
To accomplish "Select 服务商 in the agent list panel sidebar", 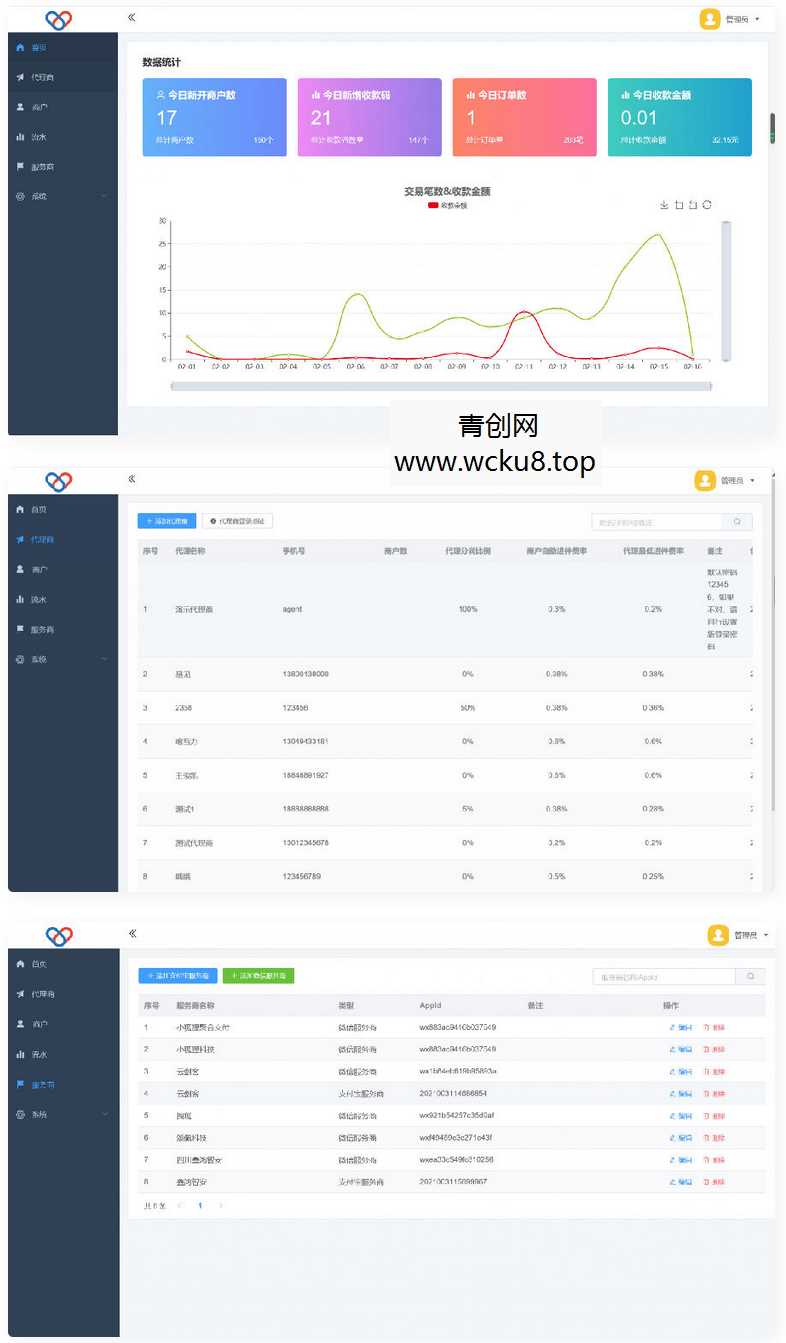I will [62, 630].
